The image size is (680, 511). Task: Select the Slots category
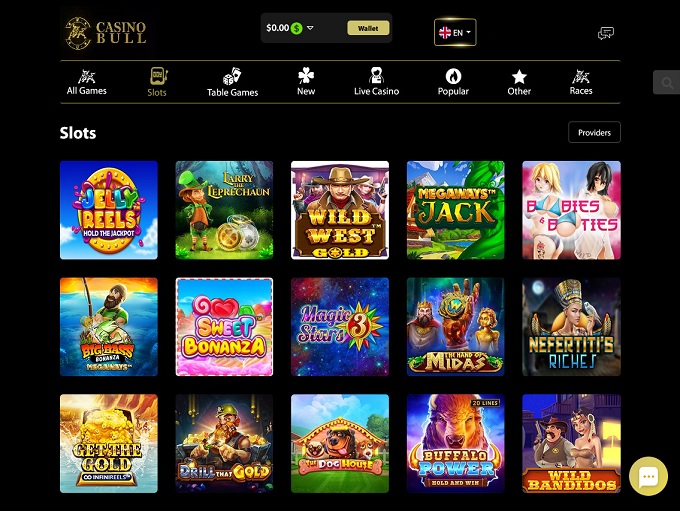pyautogui.click(x=157, y=82)
